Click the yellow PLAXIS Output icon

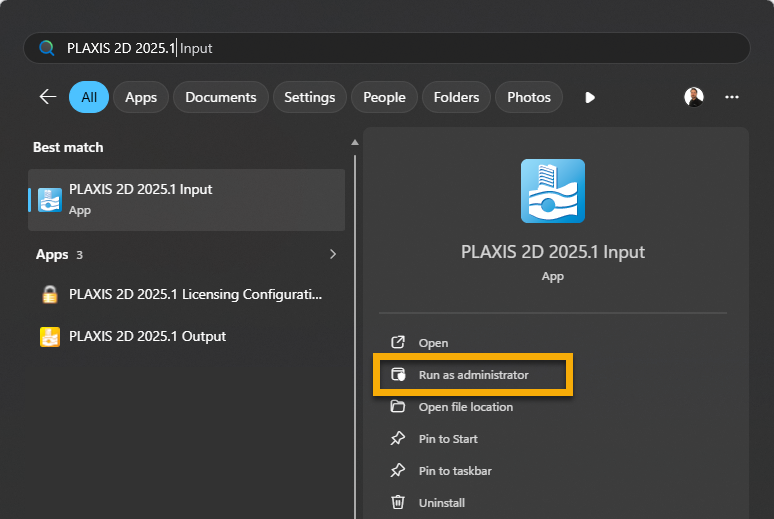pos(49,337)
